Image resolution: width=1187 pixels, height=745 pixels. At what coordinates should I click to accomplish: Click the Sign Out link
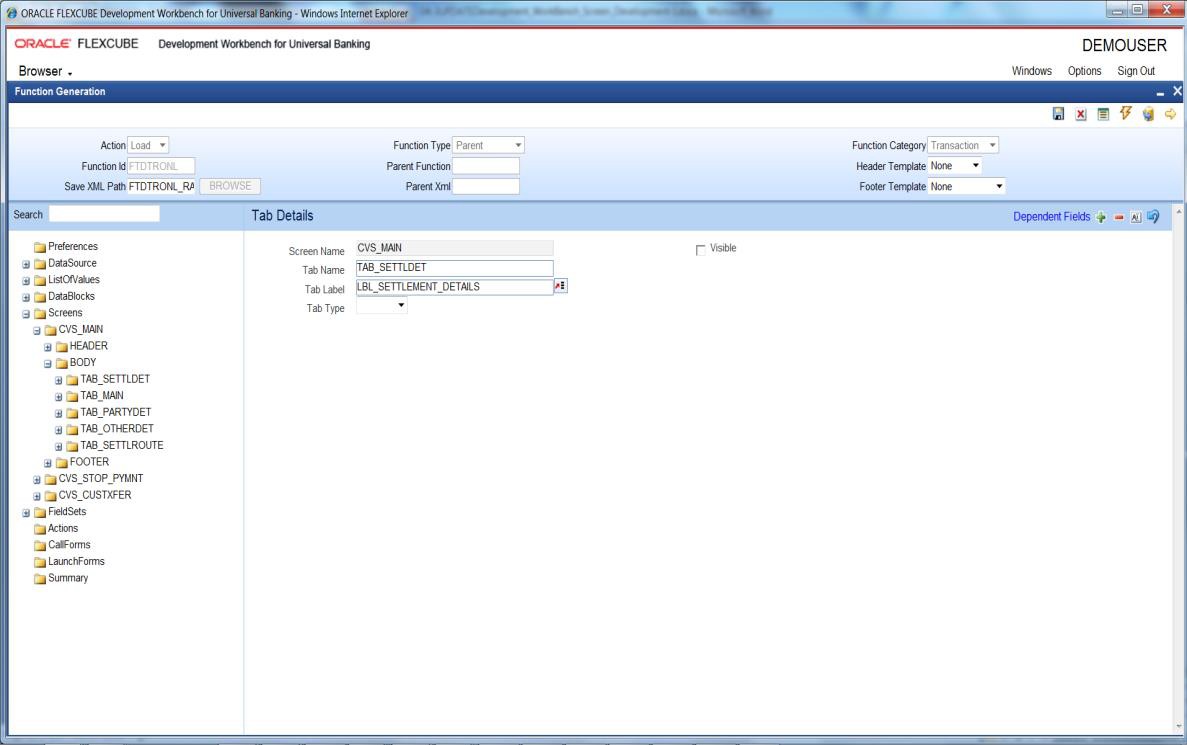click(x=1136, y=71)
